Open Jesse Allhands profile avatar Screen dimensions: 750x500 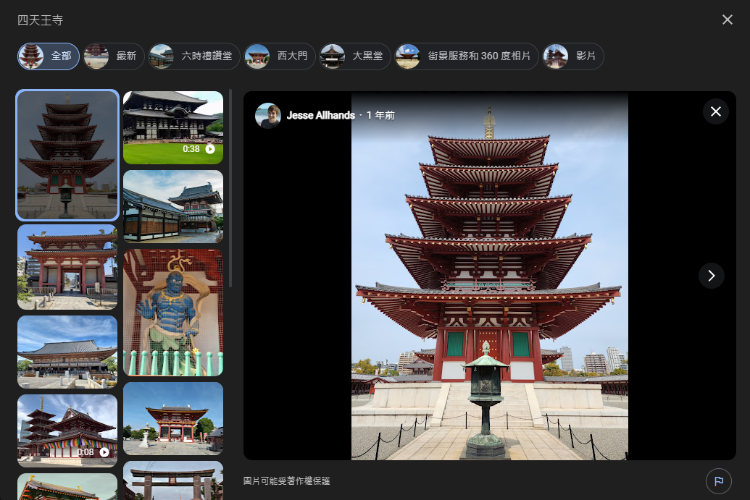click(x=268, y=115)
